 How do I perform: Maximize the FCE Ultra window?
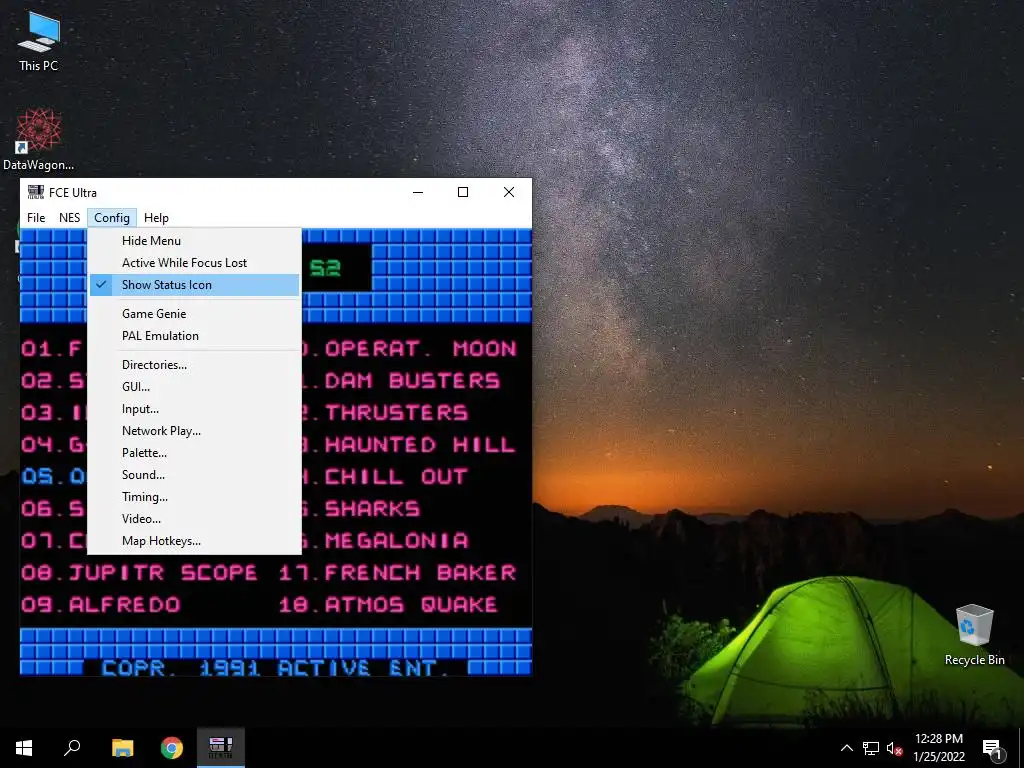pos(463,192)
